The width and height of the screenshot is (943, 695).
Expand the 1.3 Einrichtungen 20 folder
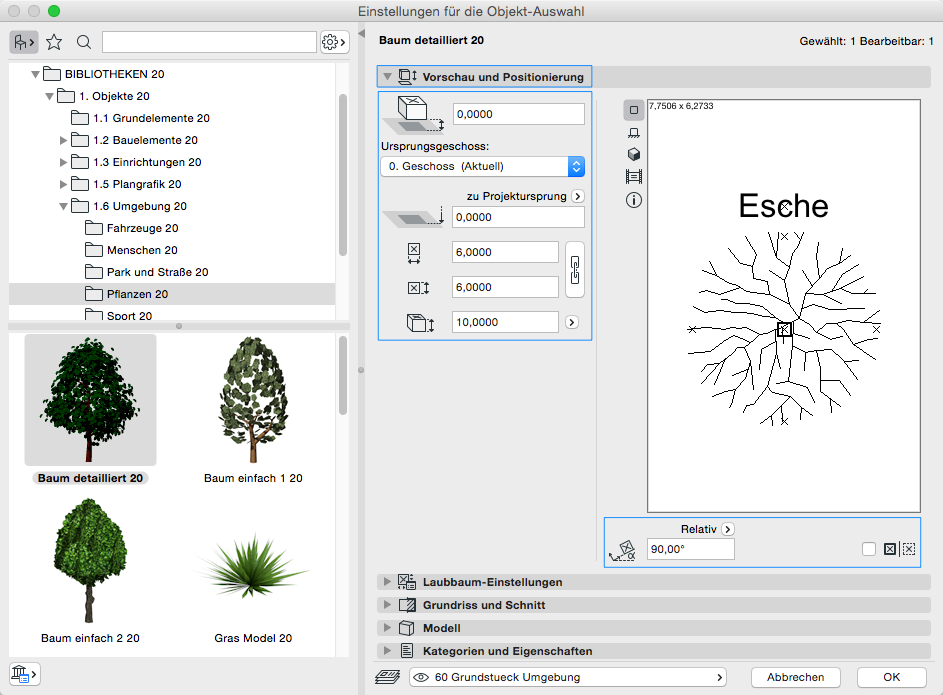(64, 162)
